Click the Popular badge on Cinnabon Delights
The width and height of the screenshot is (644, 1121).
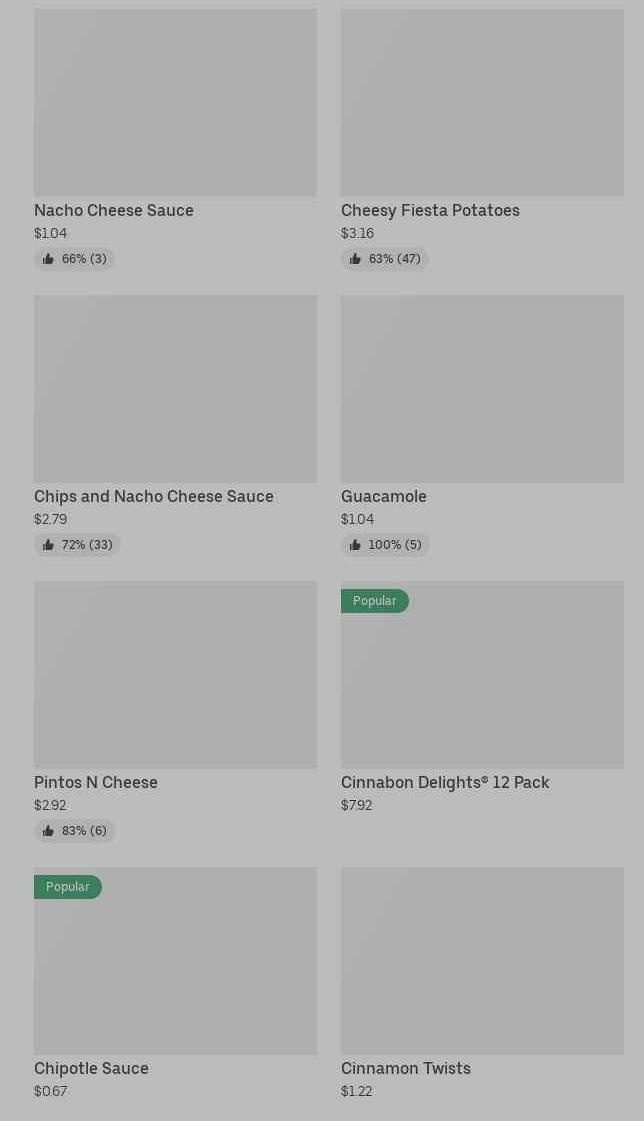point(374,601)
